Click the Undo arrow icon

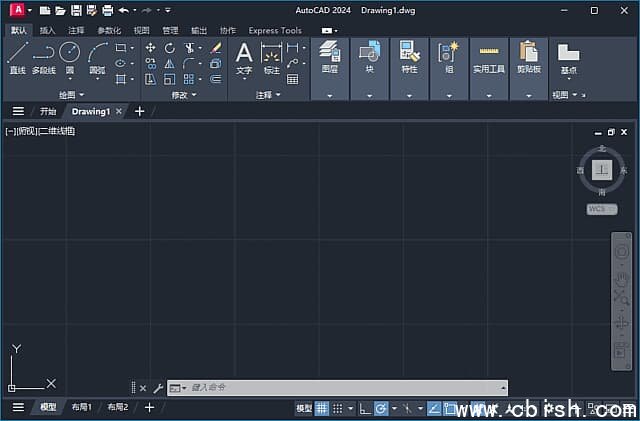point(124,10)
